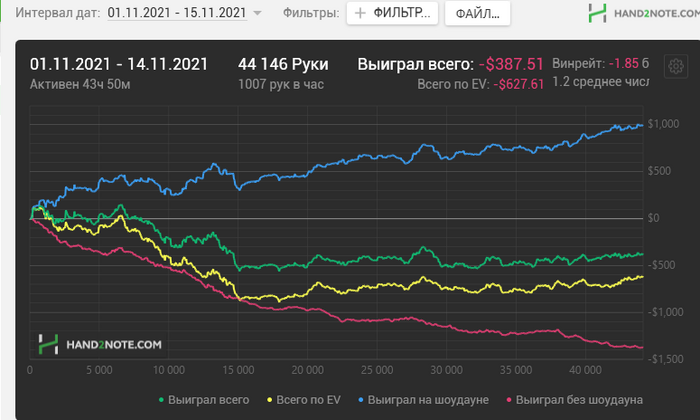Select the date range 01.11.2021 - 15.11.2021 field
700x420 pixels.
(177, 12)
